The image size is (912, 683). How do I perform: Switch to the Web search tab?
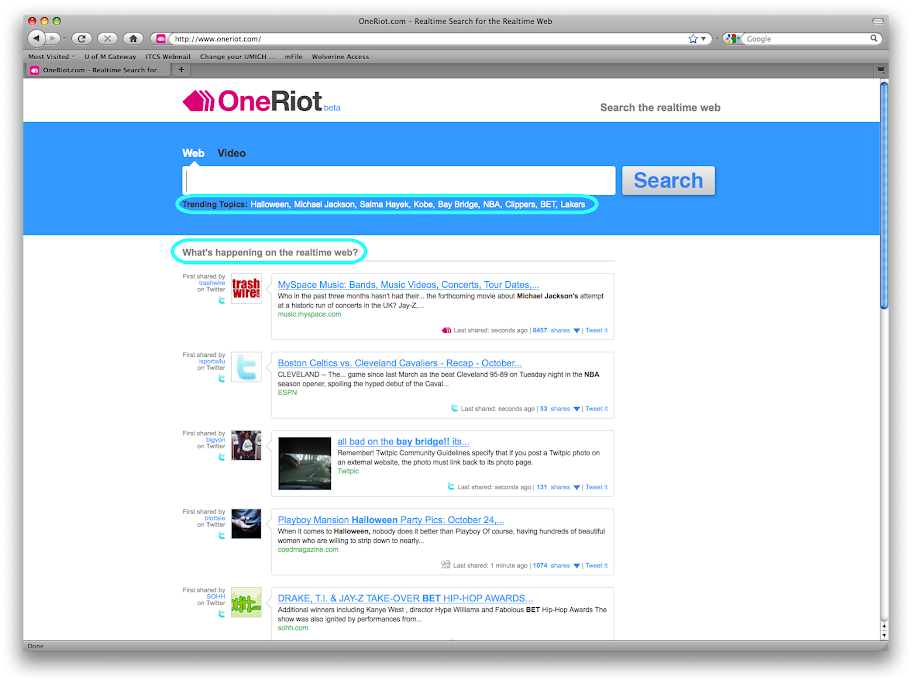[x=193, y=153]
